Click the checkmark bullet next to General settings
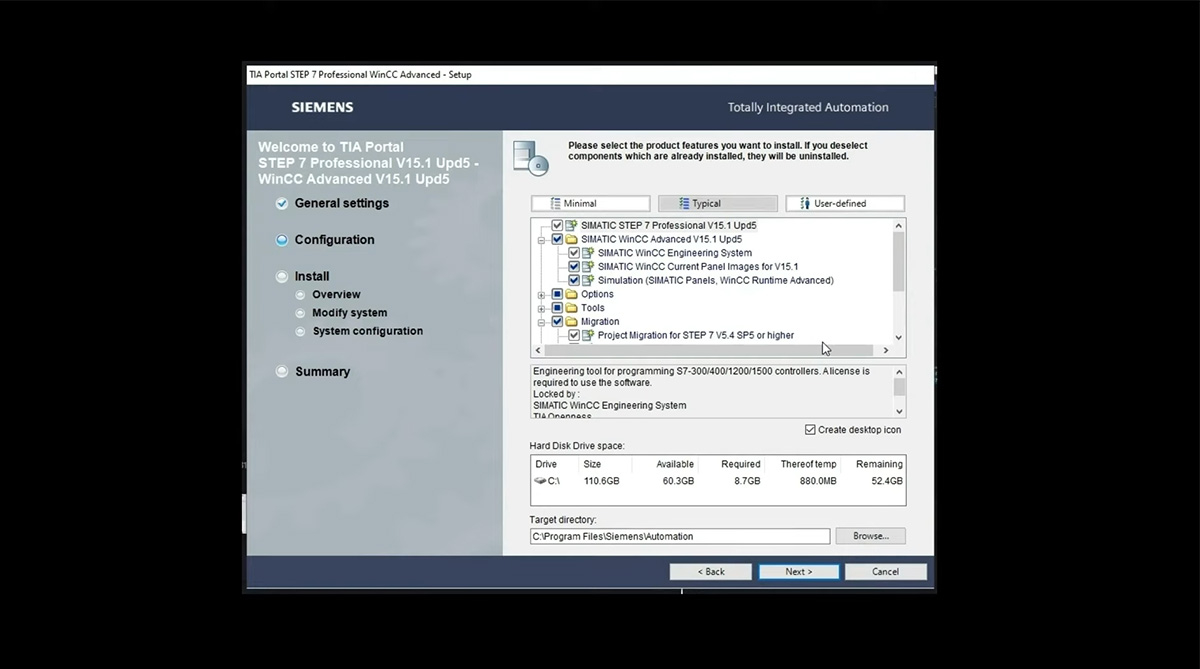Viewport: 1200px width, 669px height. point(282,203)
